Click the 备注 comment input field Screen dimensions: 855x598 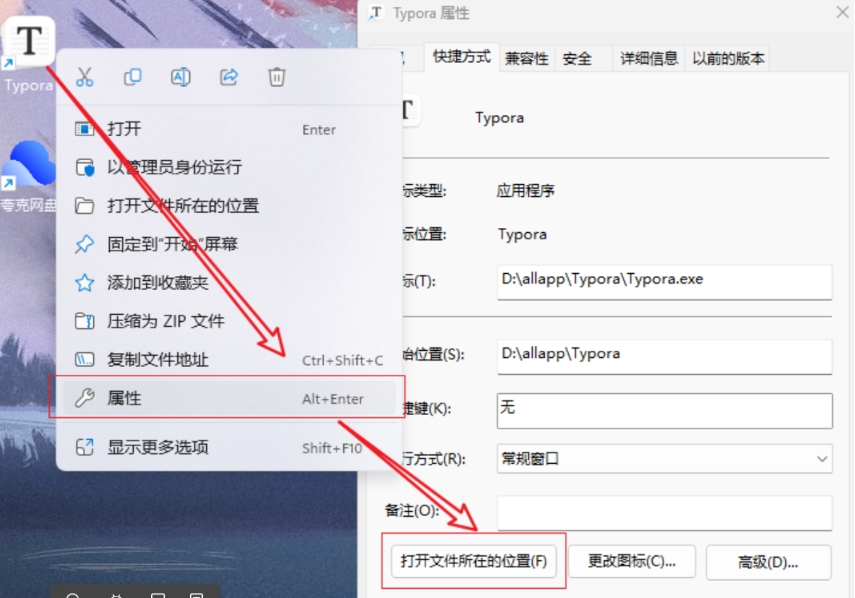click(x=664, y=512)
